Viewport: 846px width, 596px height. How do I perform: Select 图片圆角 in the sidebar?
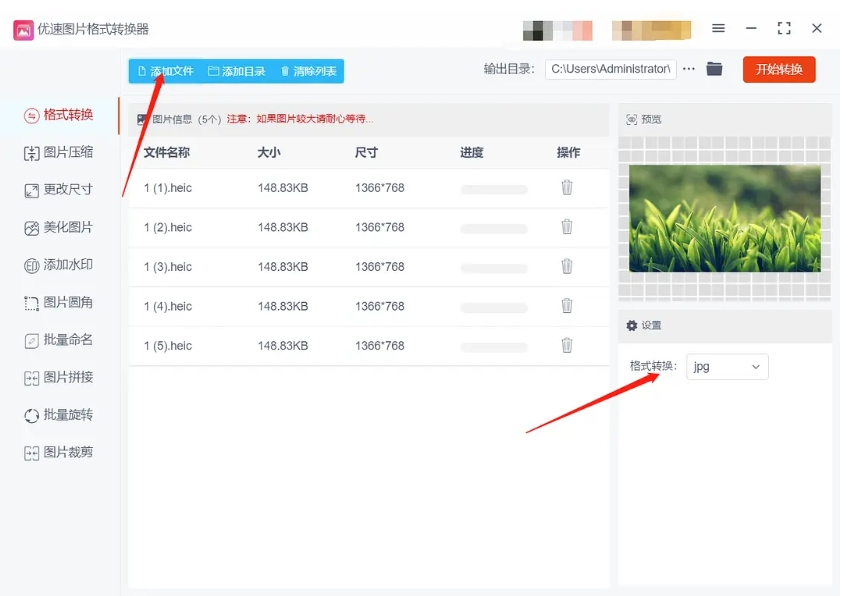[59, 303]
